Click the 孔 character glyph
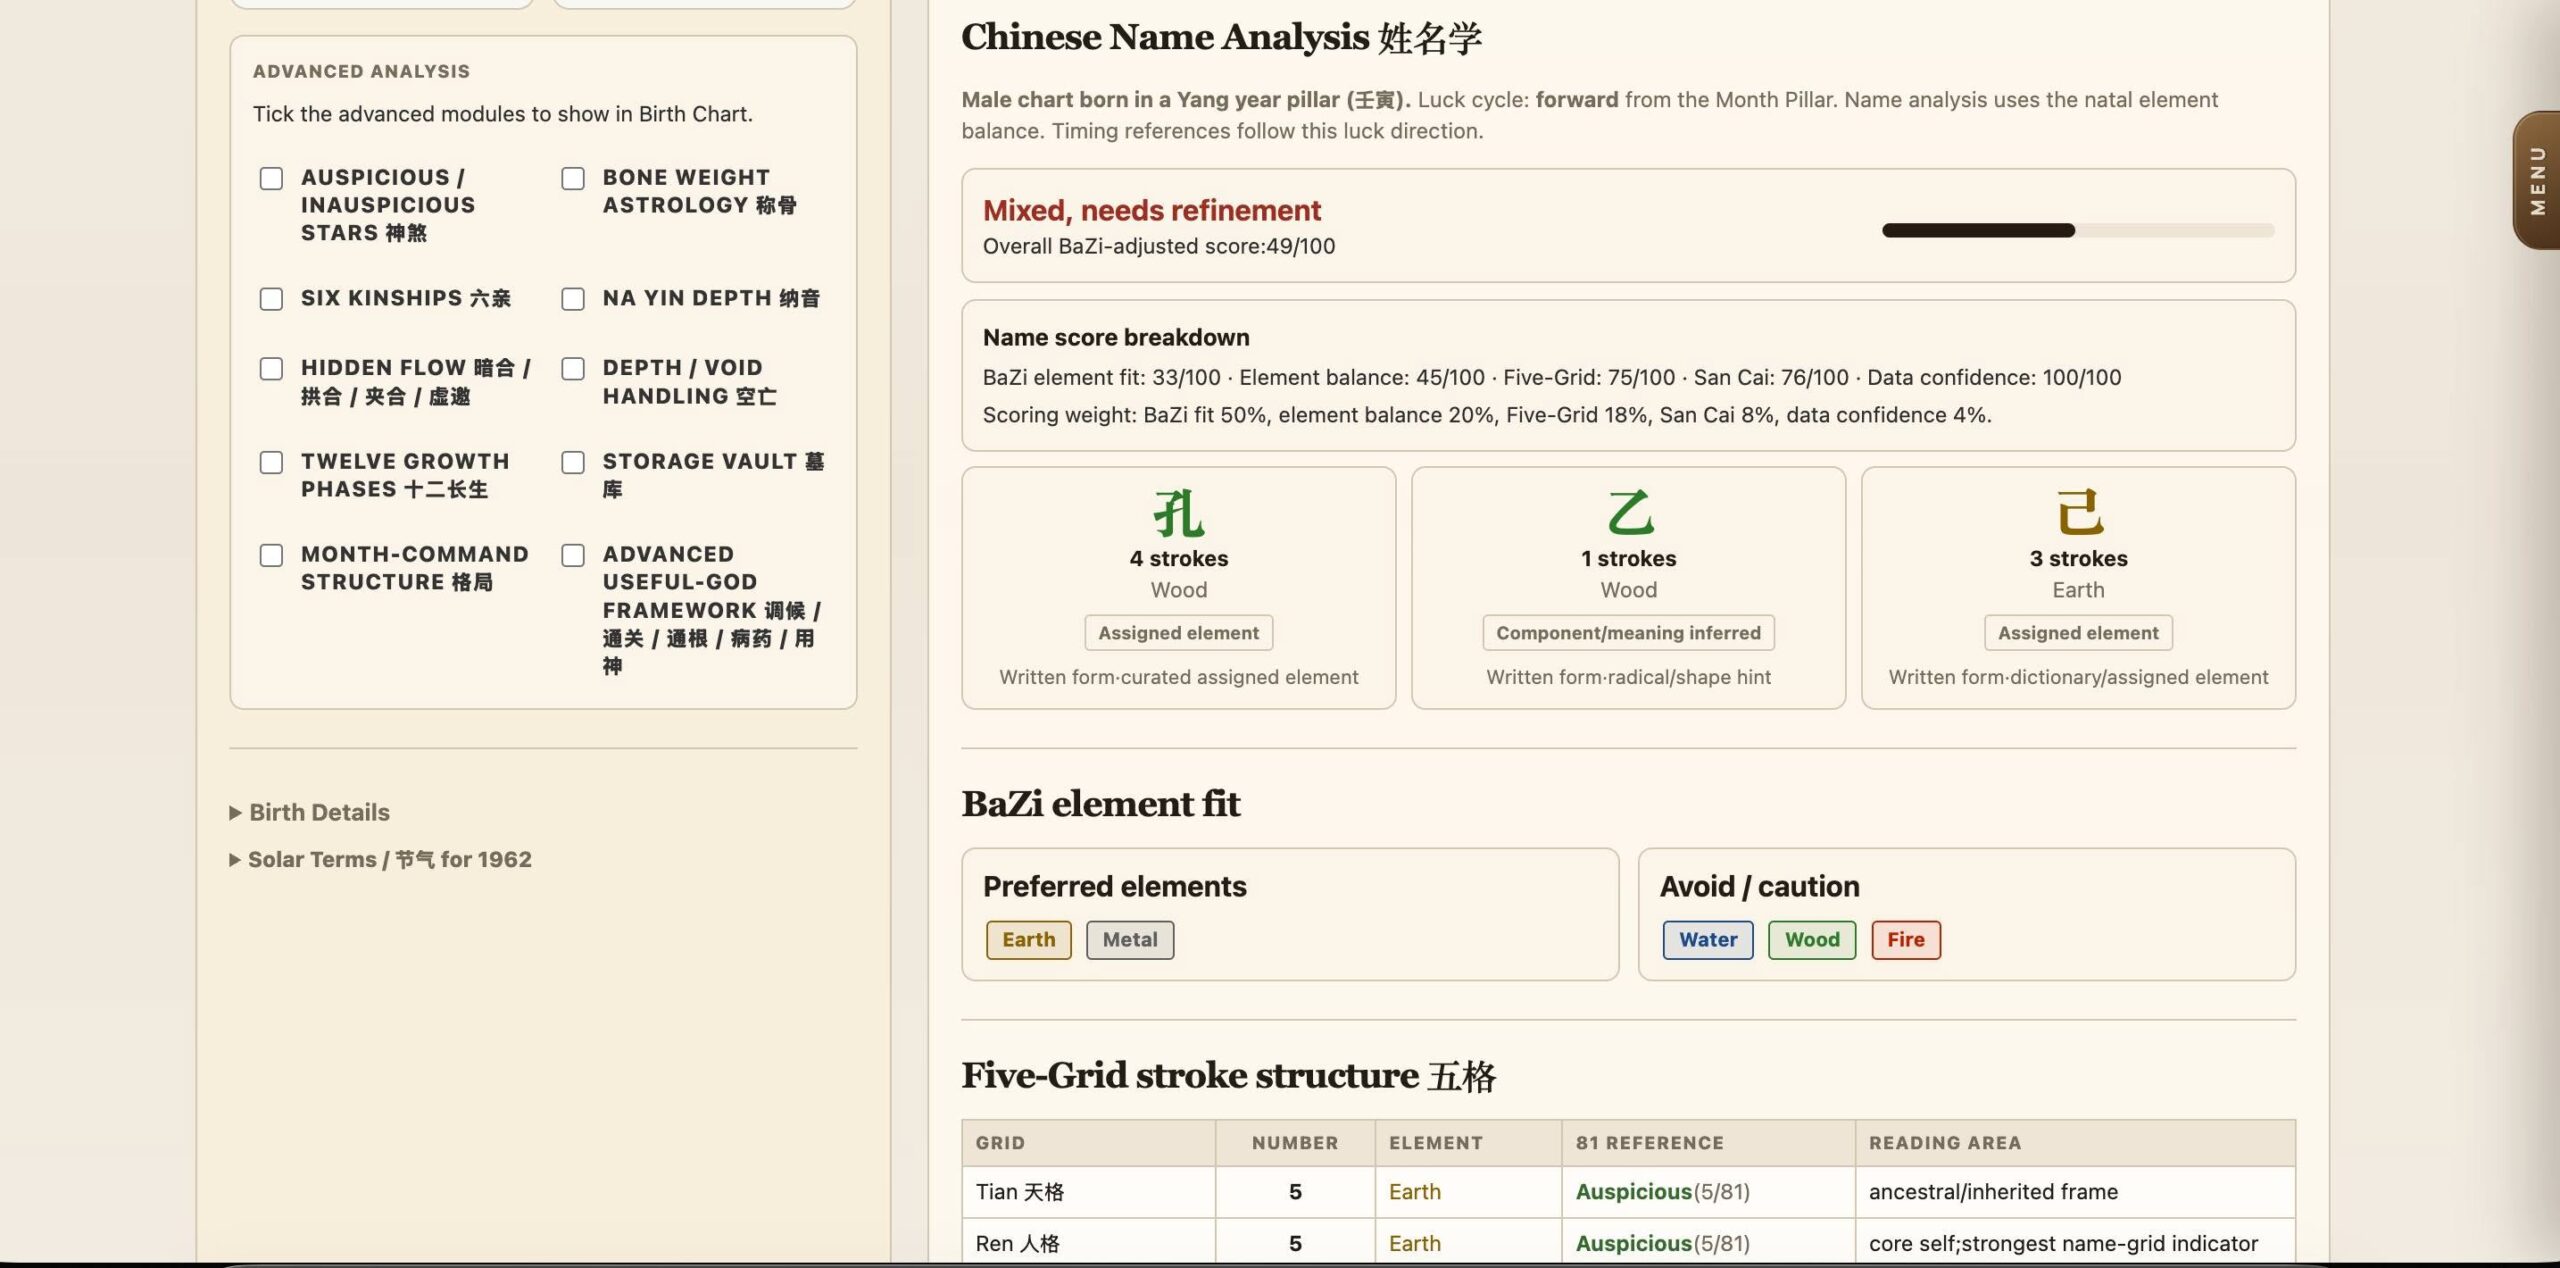Viewport: 2560px width, 1268px height. (x=1179, y=513)
